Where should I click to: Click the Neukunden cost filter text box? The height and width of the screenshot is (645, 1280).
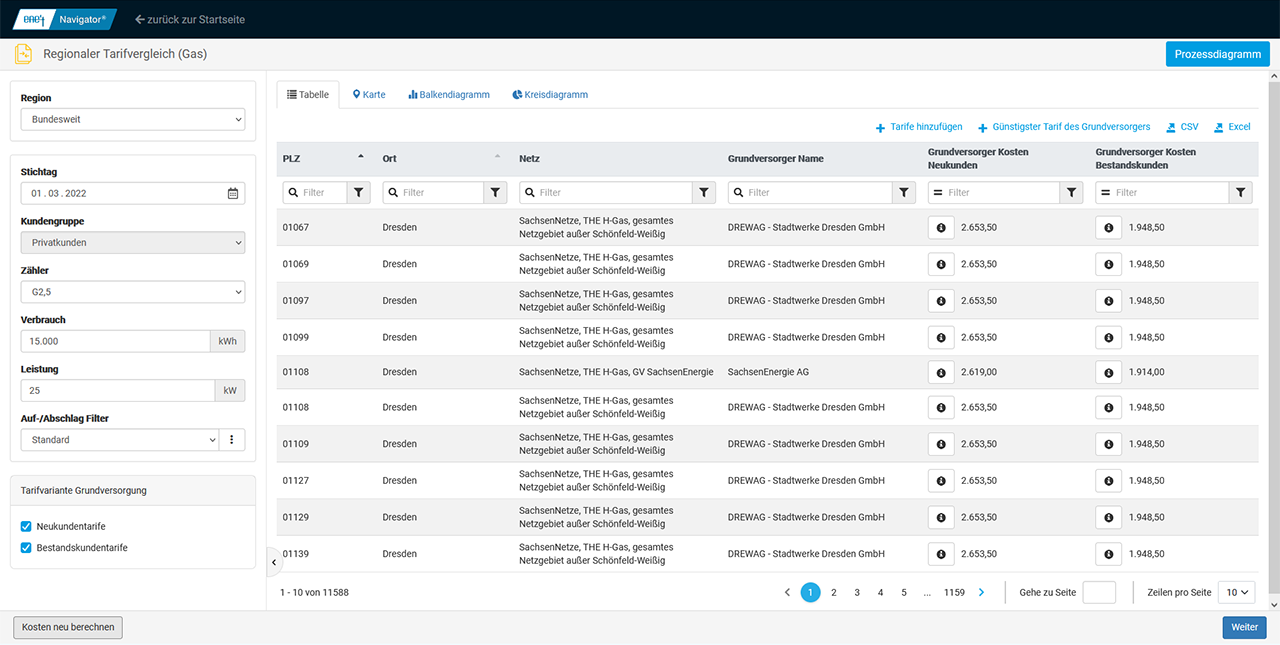(994, 192)
